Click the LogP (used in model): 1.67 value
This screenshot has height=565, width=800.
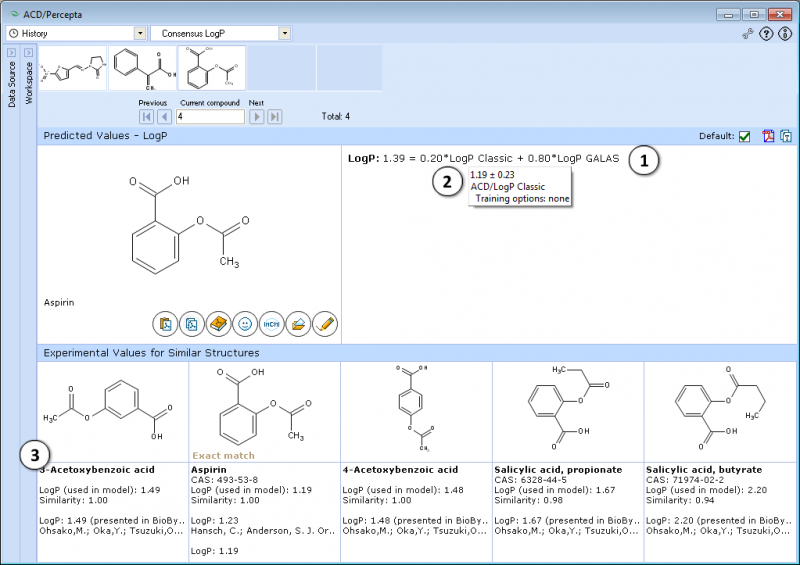coord(555,490)
